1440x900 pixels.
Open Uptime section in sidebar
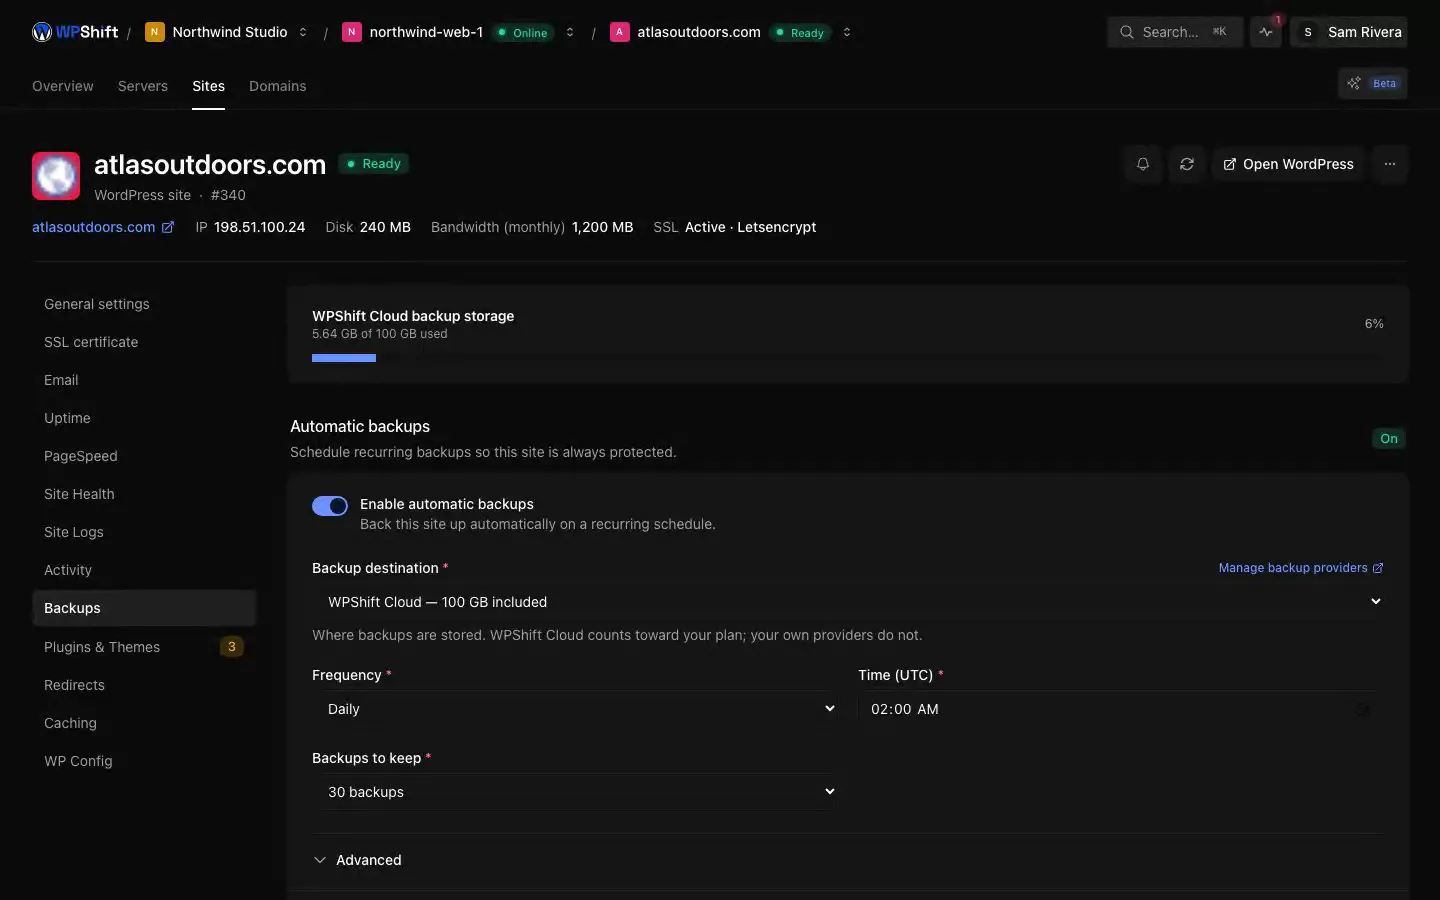144,418
